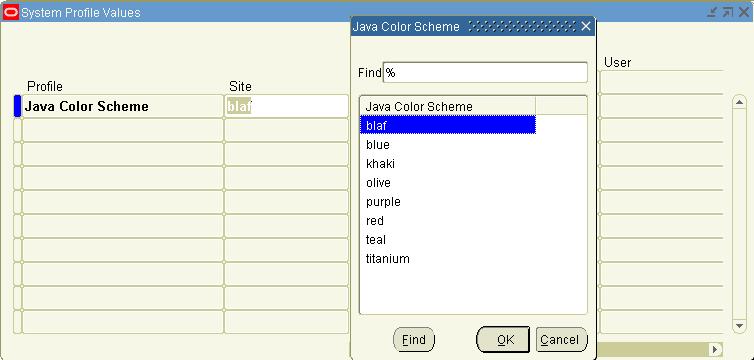Click the horizontal scrollbar right arrow

716,349
